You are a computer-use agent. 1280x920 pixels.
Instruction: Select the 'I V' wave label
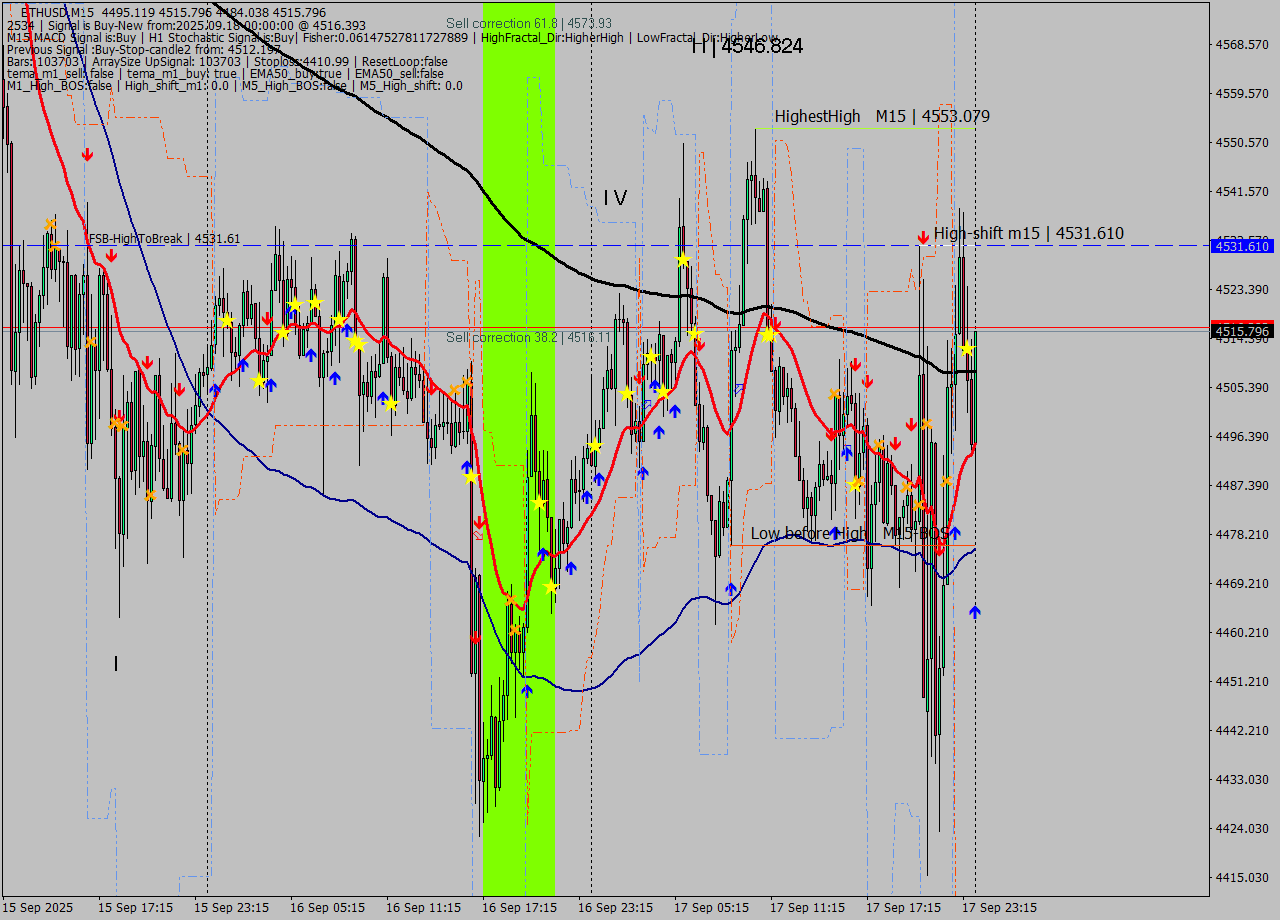615,198
